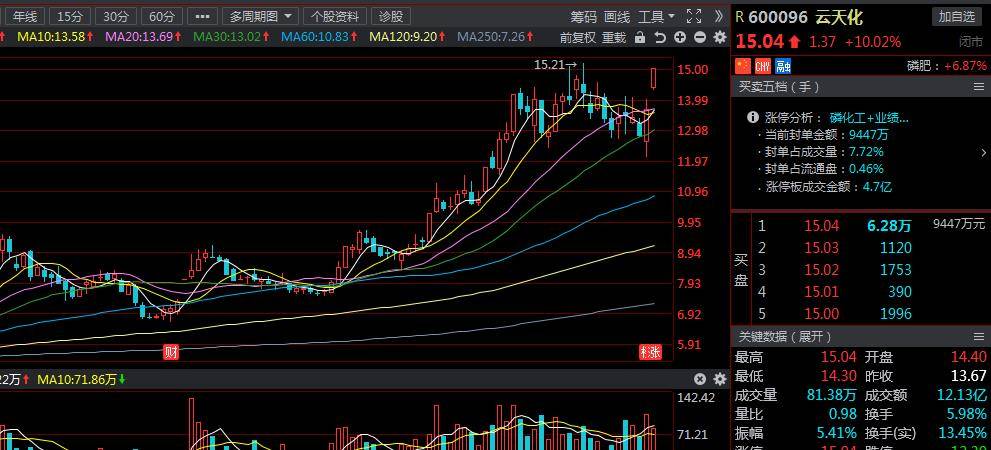Click 加自选 button

[957, 17]
